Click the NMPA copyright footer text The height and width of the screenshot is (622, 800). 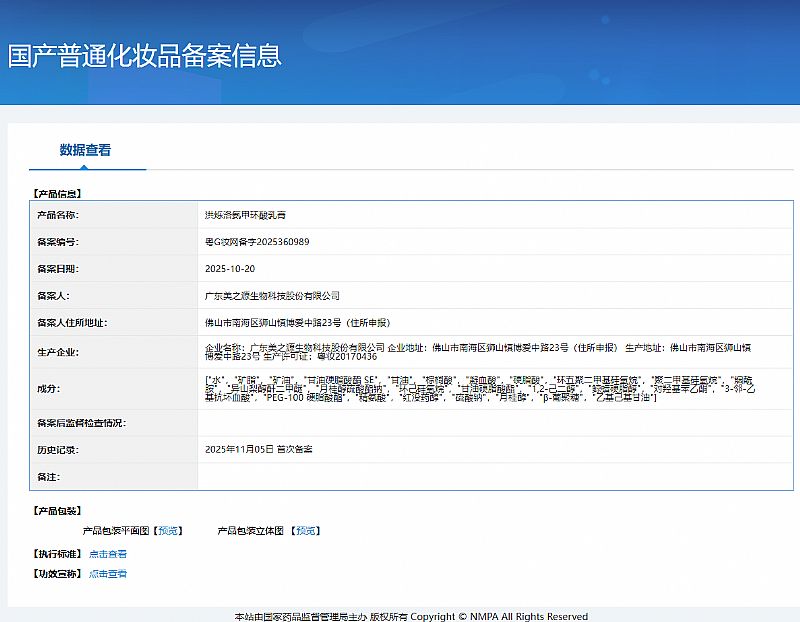[411, 616]
